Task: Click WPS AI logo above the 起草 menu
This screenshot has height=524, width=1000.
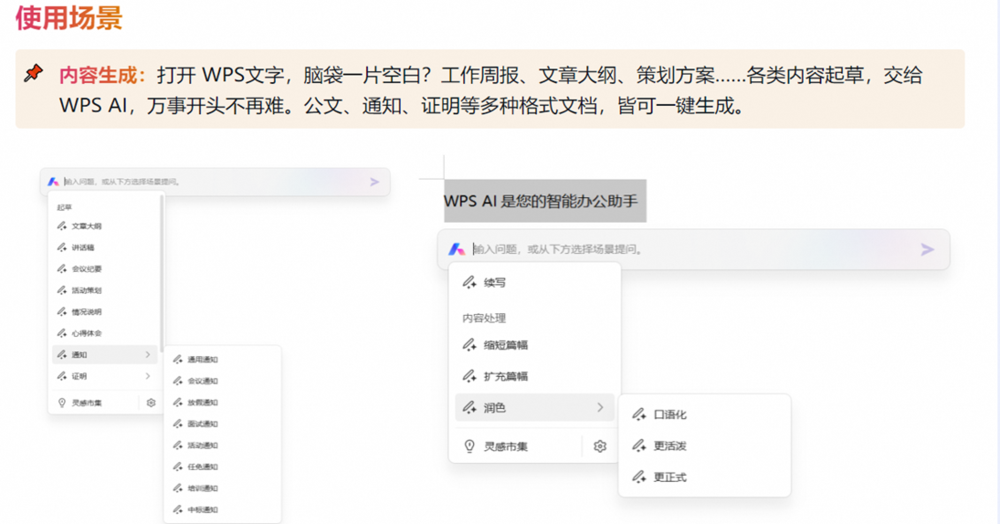Action: pyautogui.click(x=54, y=182)
